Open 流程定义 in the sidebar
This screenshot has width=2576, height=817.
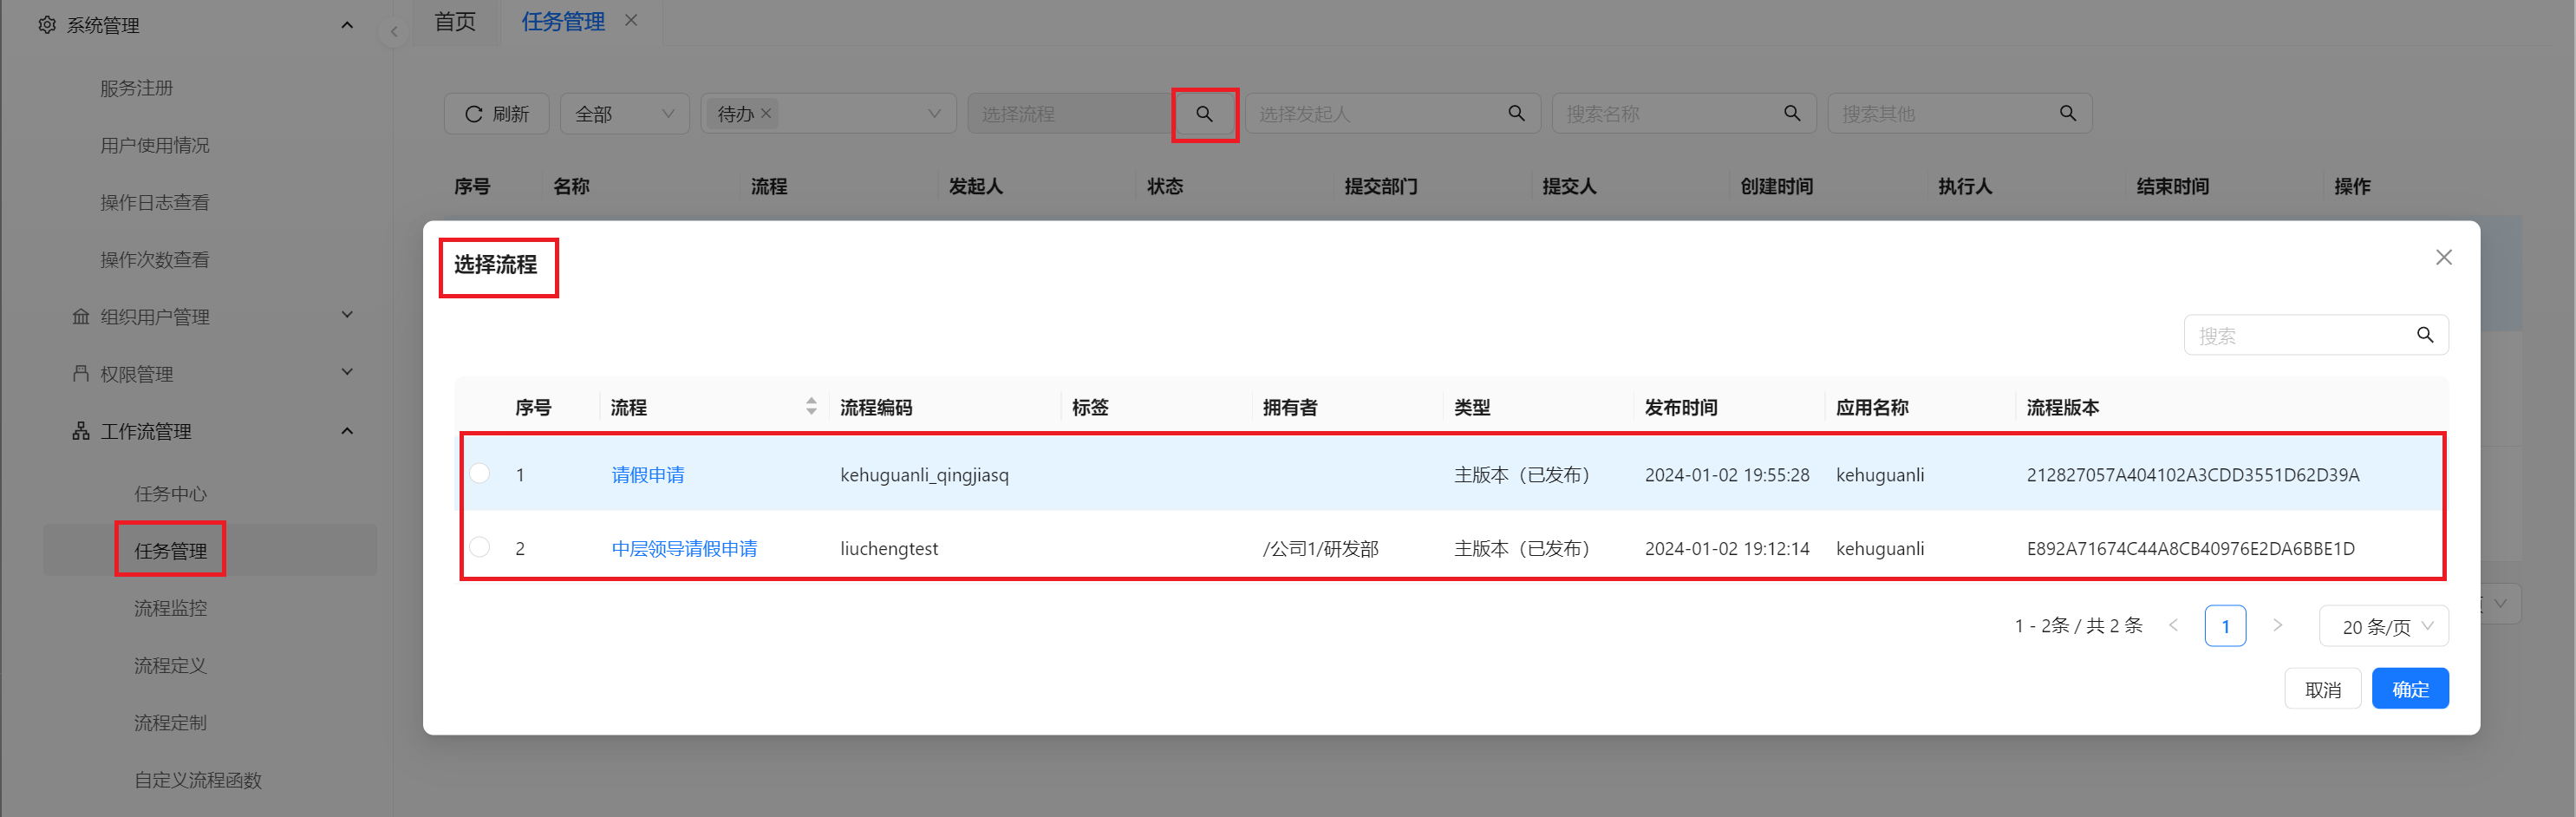pos(171,664)
